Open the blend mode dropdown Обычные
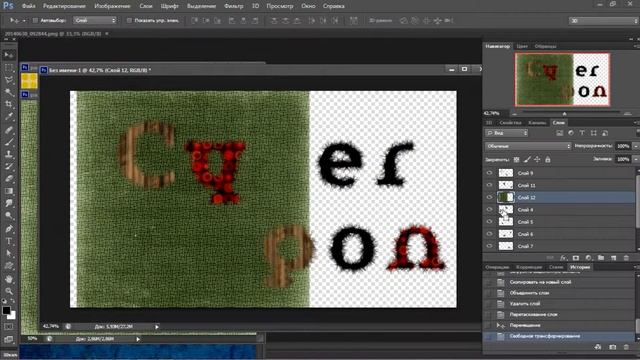Image resolution: width=640 pixels, height=360 pixels. click(528, 146)
